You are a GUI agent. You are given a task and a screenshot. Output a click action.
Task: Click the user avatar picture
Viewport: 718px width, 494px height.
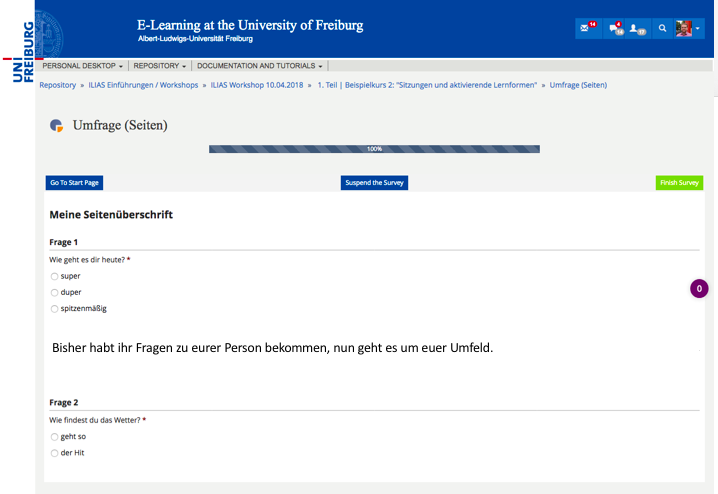(x=683, y=28)
